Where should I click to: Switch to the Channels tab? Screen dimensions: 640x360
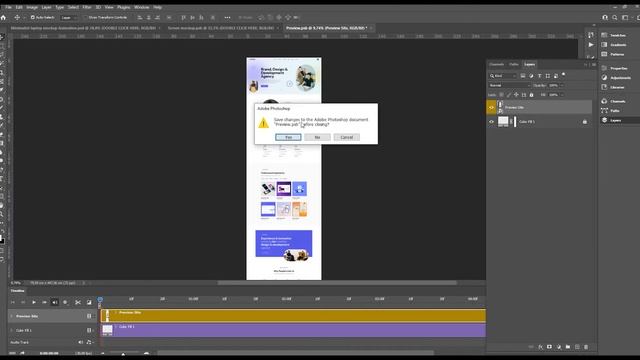click(497, 64)
